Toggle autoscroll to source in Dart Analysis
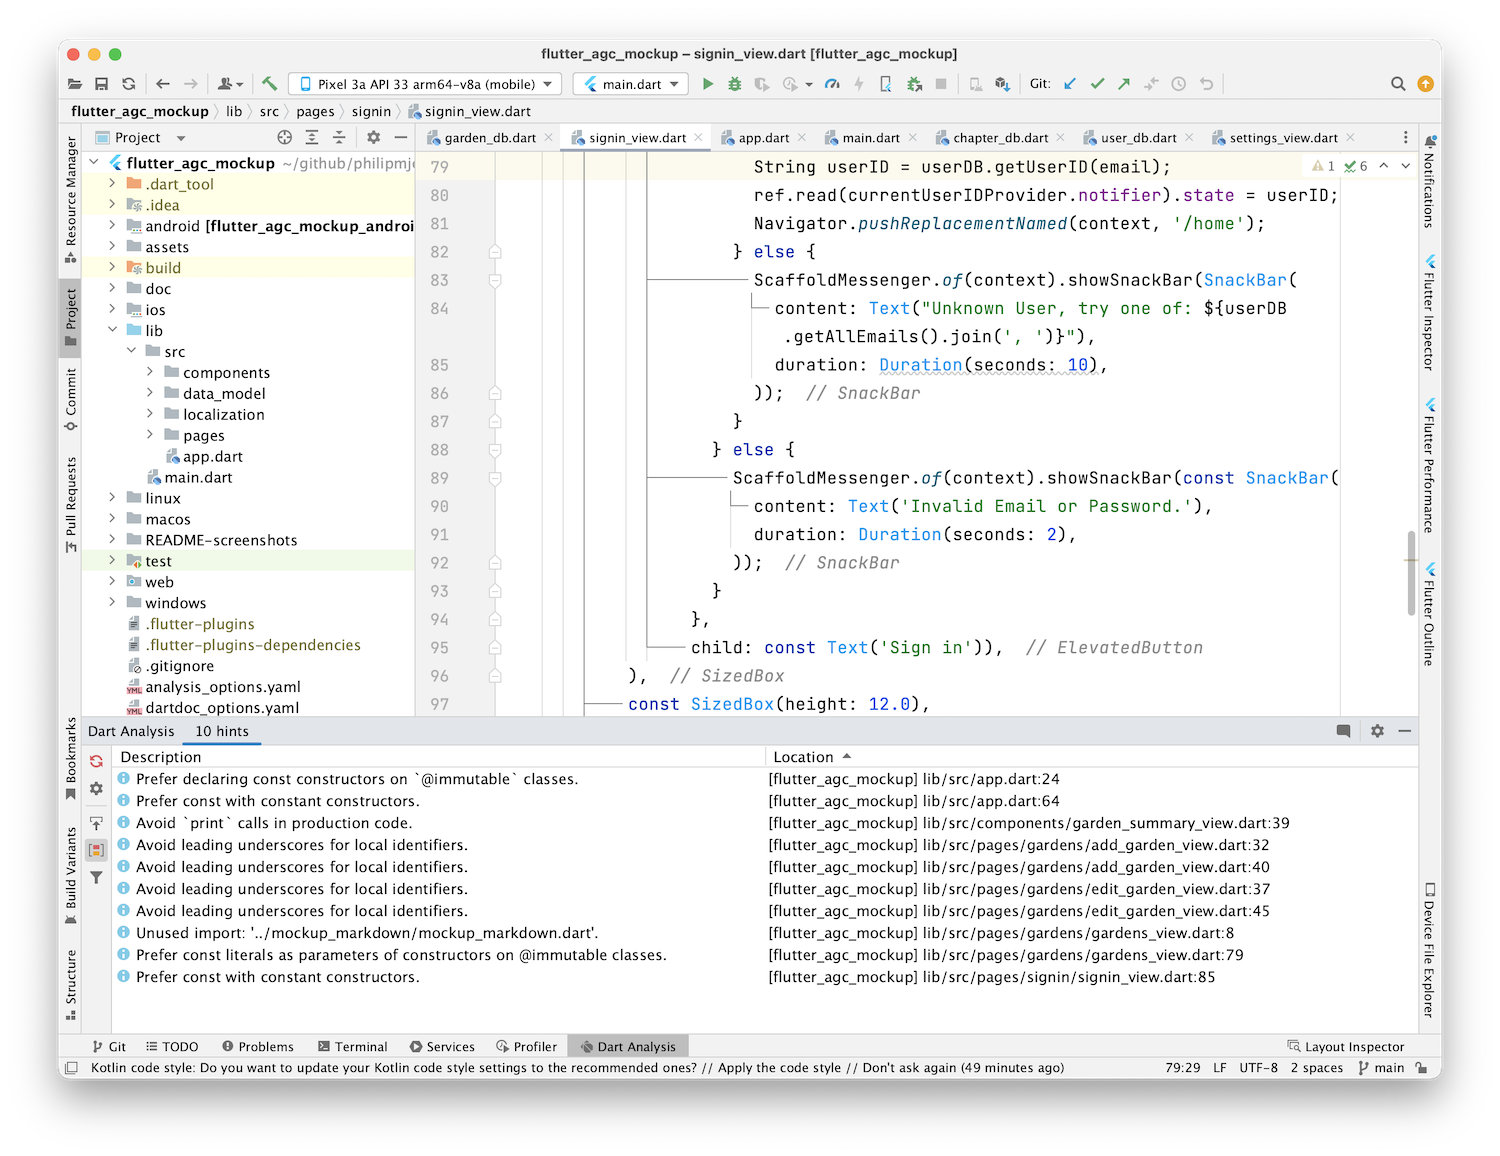 96,823
